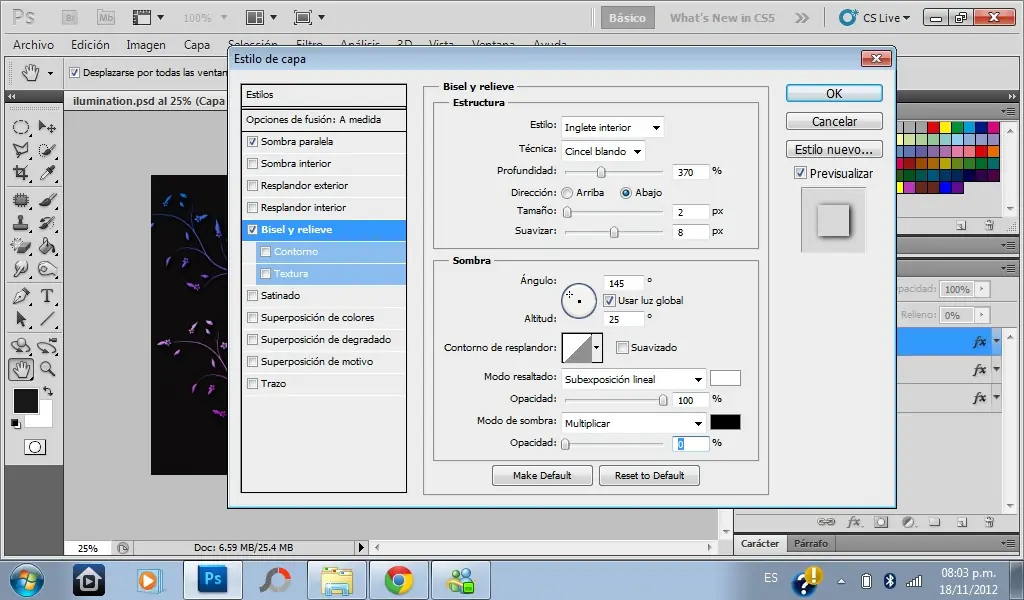Select the Zoom magnifier tool

[46, 369]
